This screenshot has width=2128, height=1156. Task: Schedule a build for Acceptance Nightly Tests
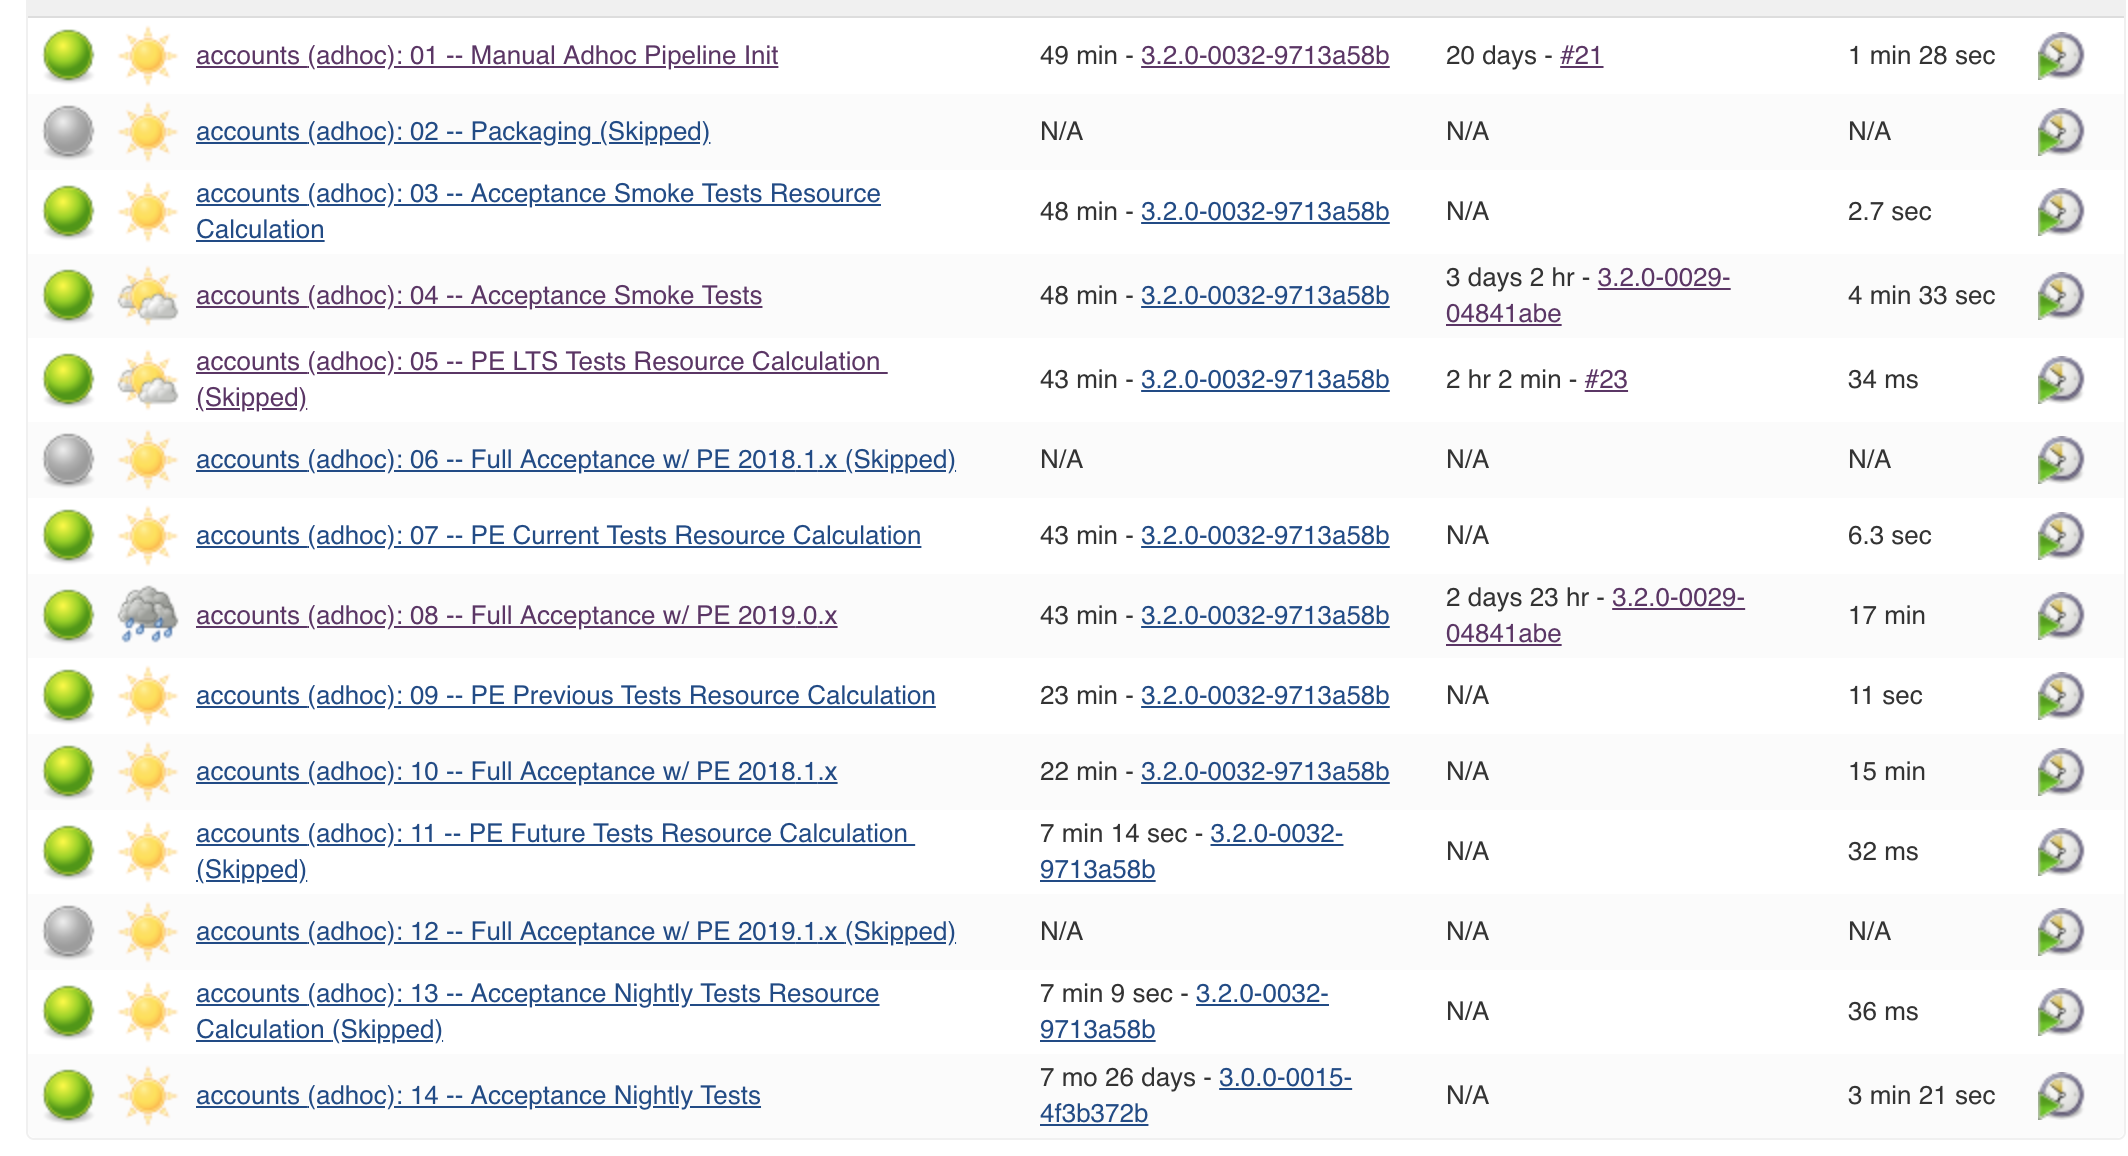coord(2061,1094)
